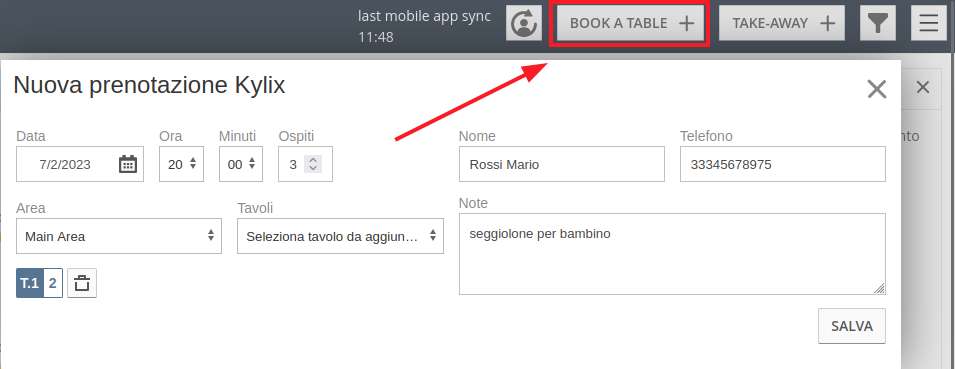Click the Note text area
Viewport: 955px width, 369px height.
click(672, 254)
